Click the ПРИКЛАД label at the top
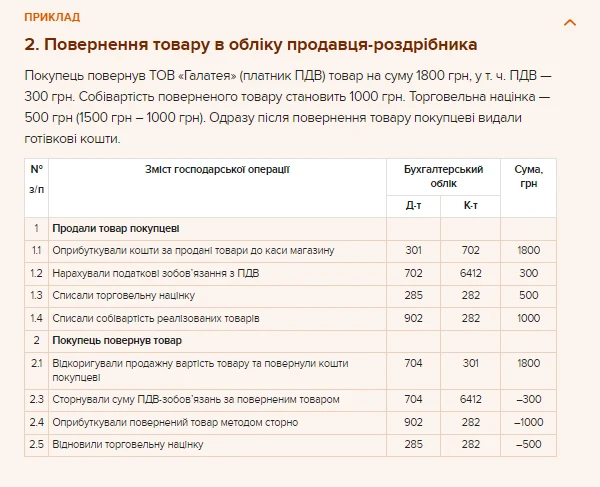Screen dimensions: 600x487 coord(52,18)
